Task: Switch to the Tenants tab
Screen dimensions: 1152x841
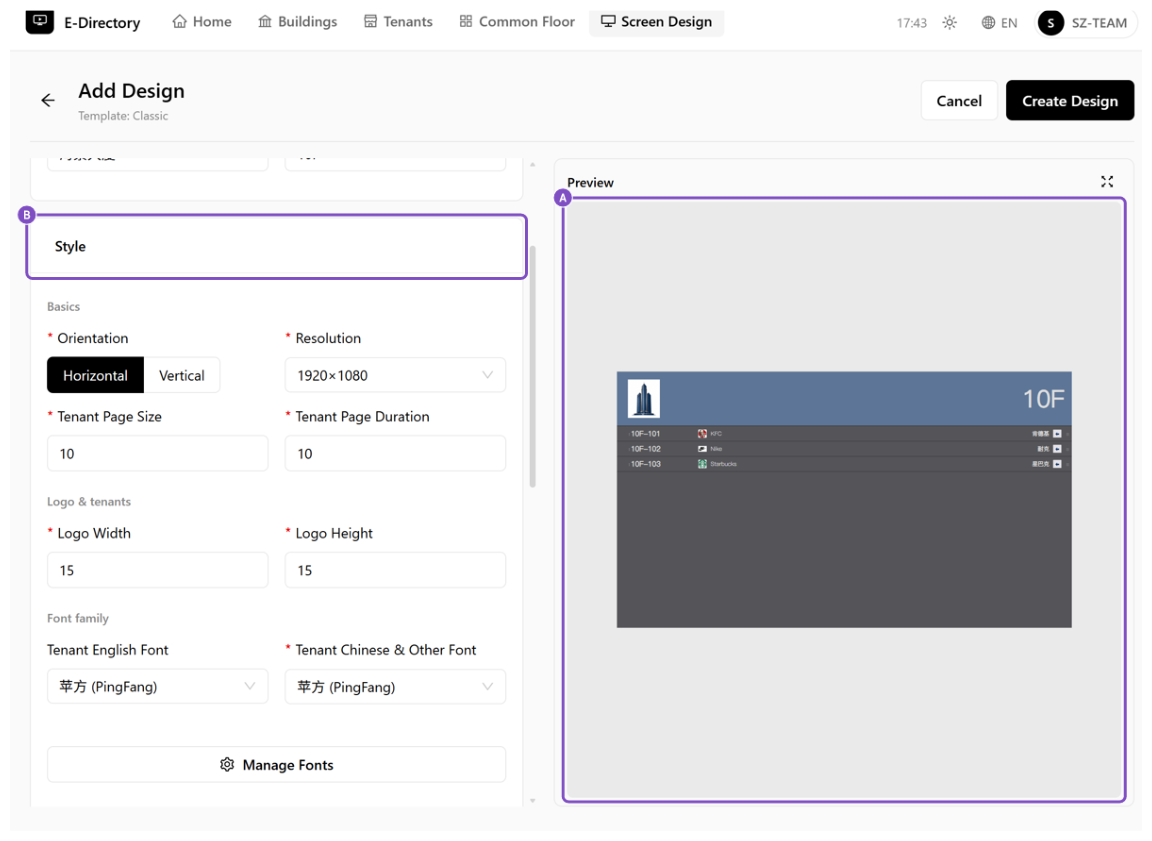Action: click(398, 22)
